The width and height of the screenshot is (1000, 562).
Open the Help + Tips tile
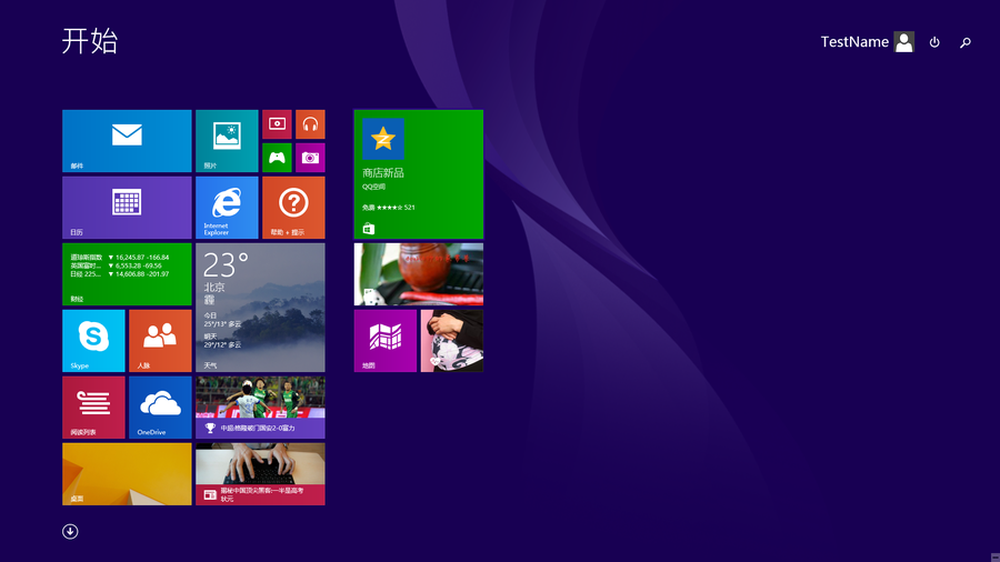coord(293,208)
